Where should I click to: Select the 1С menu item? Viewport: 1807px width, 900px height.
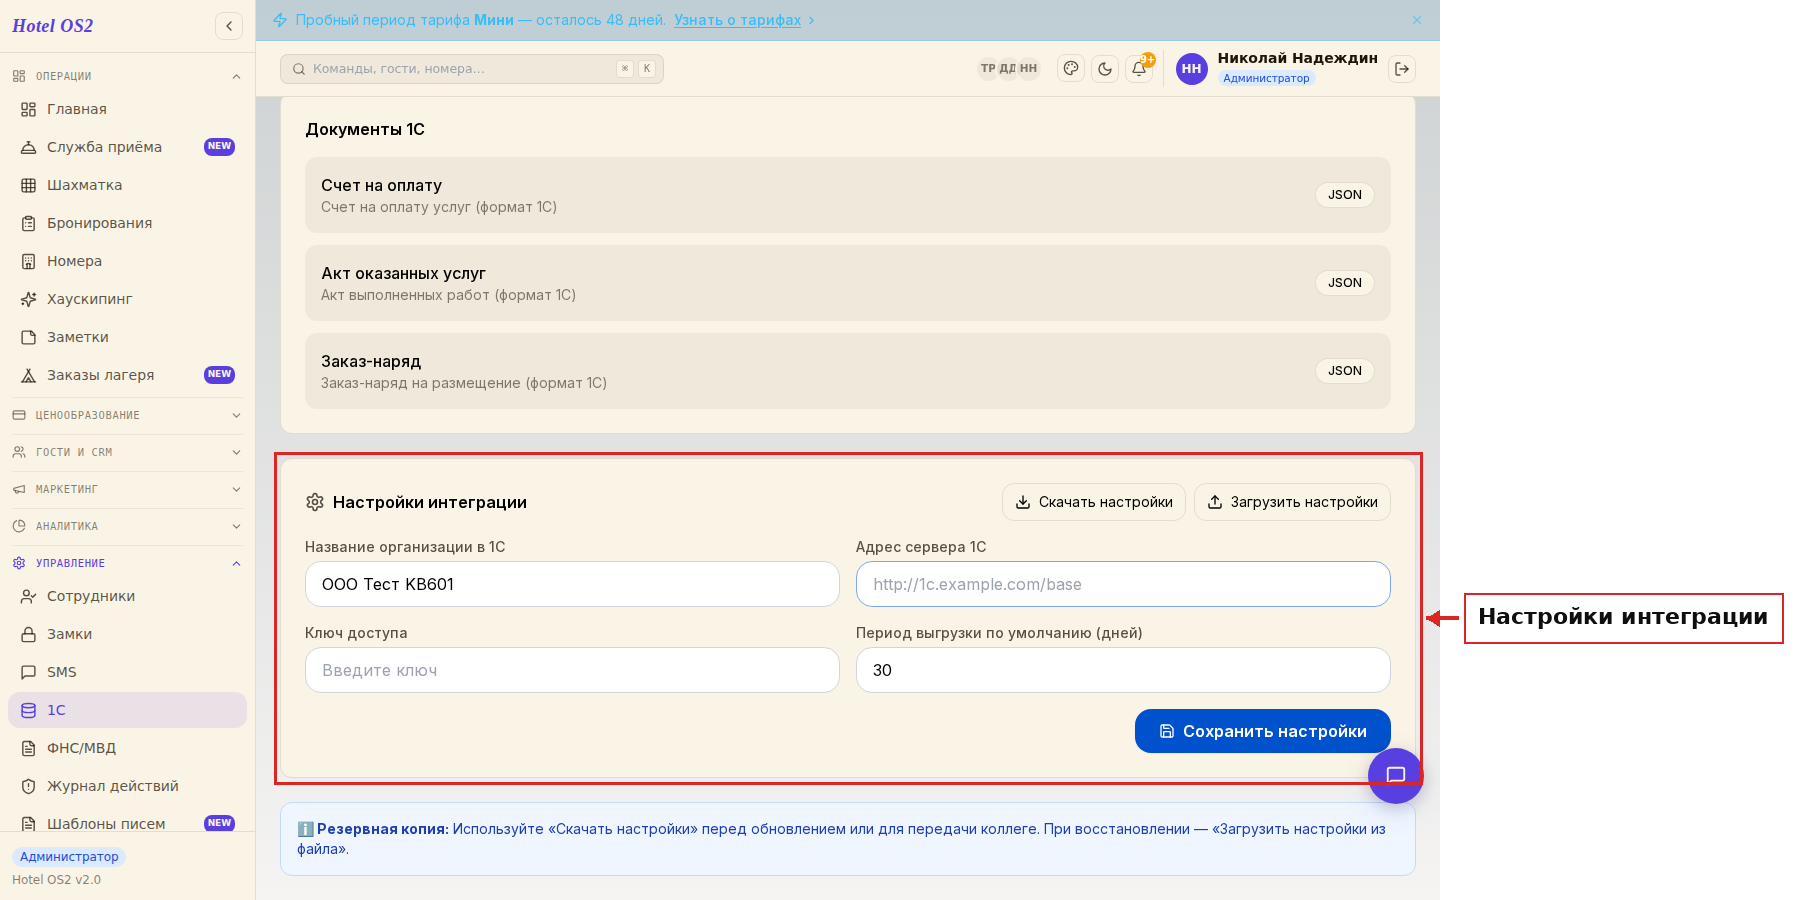(127, 710)
